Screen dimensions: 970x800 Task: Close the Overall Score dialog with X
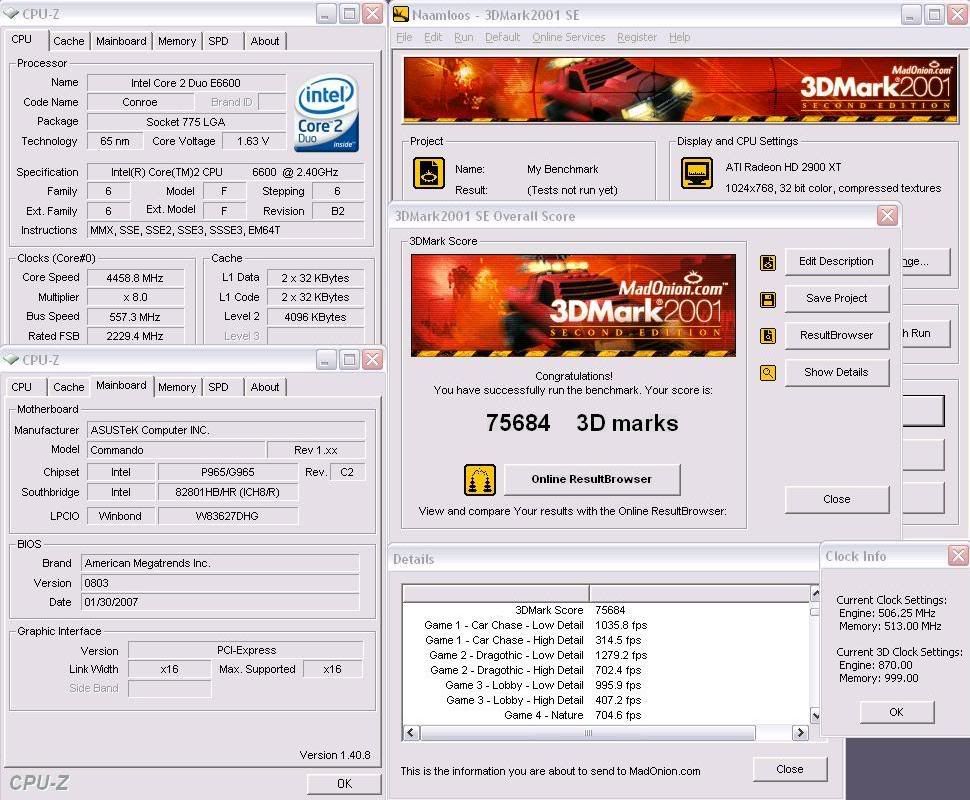[x=887, y=215]
